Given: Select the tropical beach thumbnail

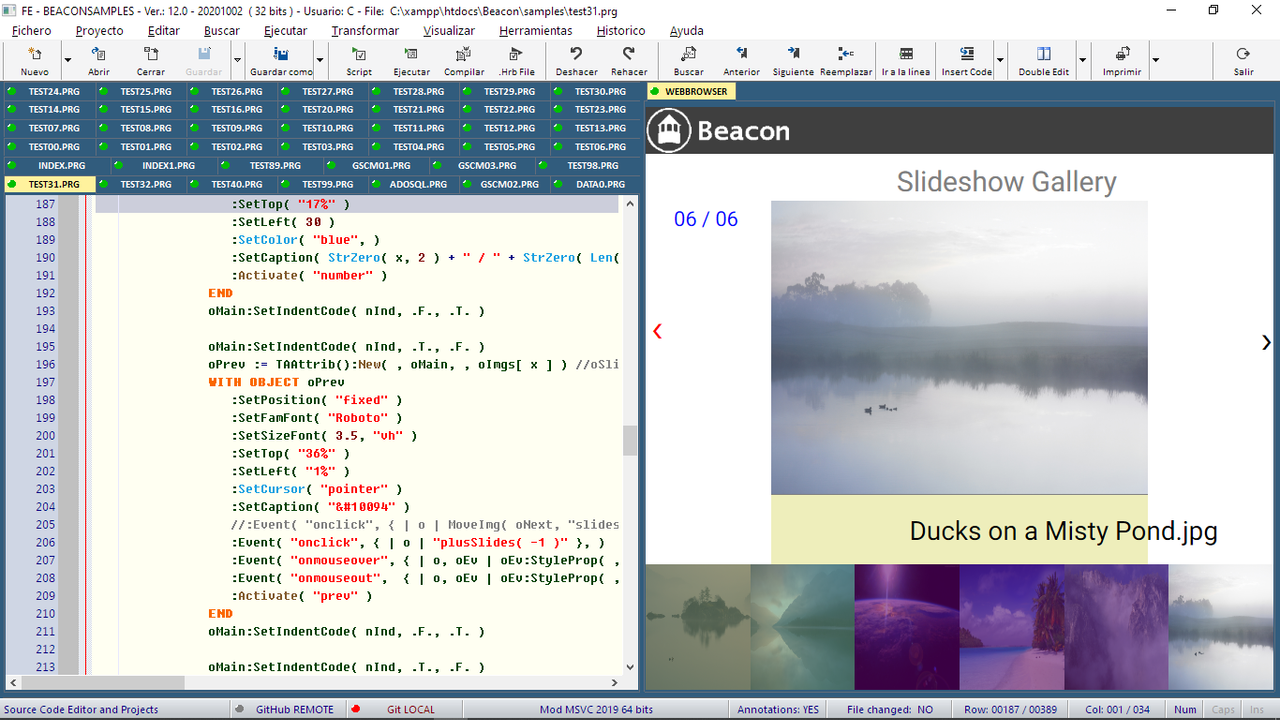Looking at the screenshot, I should (x=1012, y=626).
